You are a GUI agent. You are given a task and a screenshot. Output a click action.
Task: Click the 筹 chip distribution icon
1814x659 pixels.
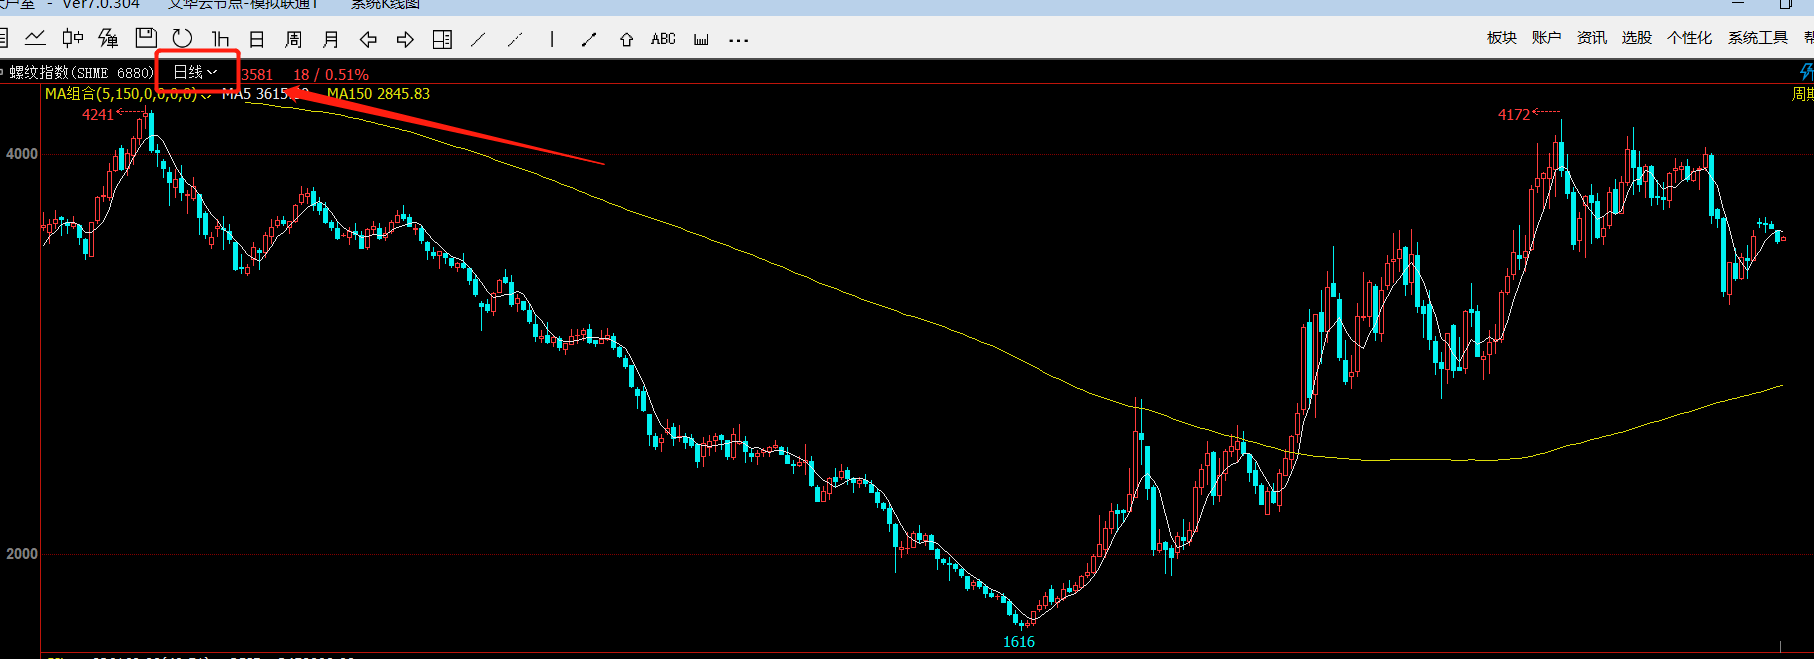[108, 39]
